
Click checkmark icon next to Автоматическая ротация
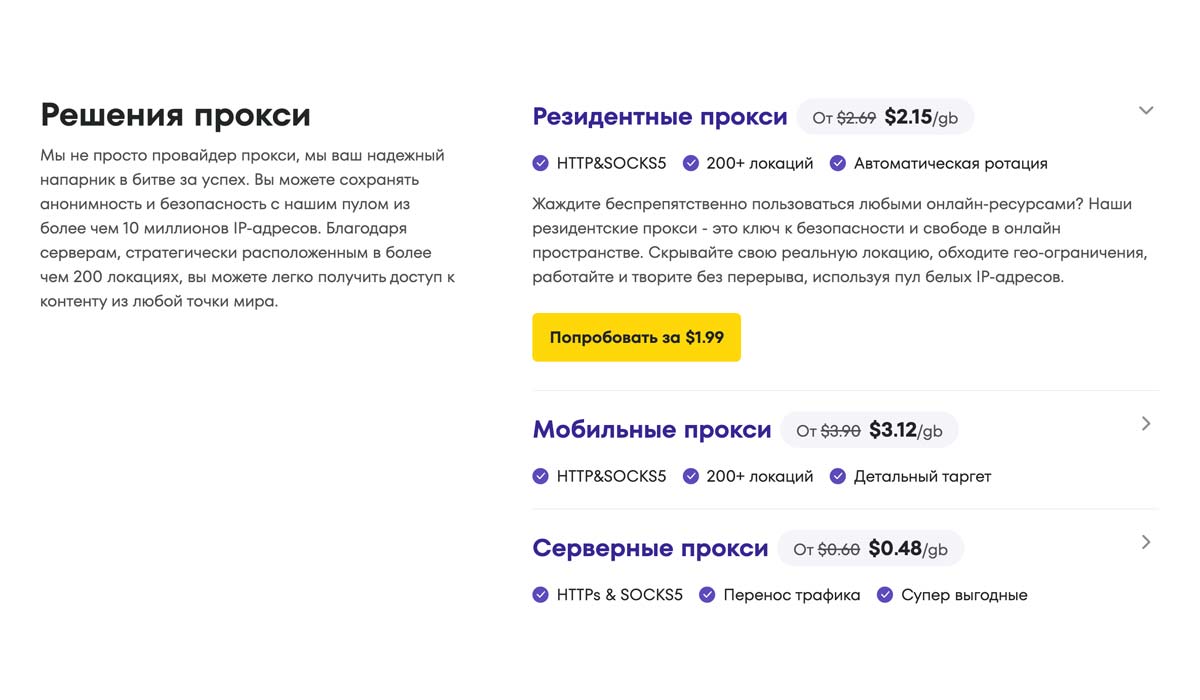pyautogui.click(x=838, y=163)
